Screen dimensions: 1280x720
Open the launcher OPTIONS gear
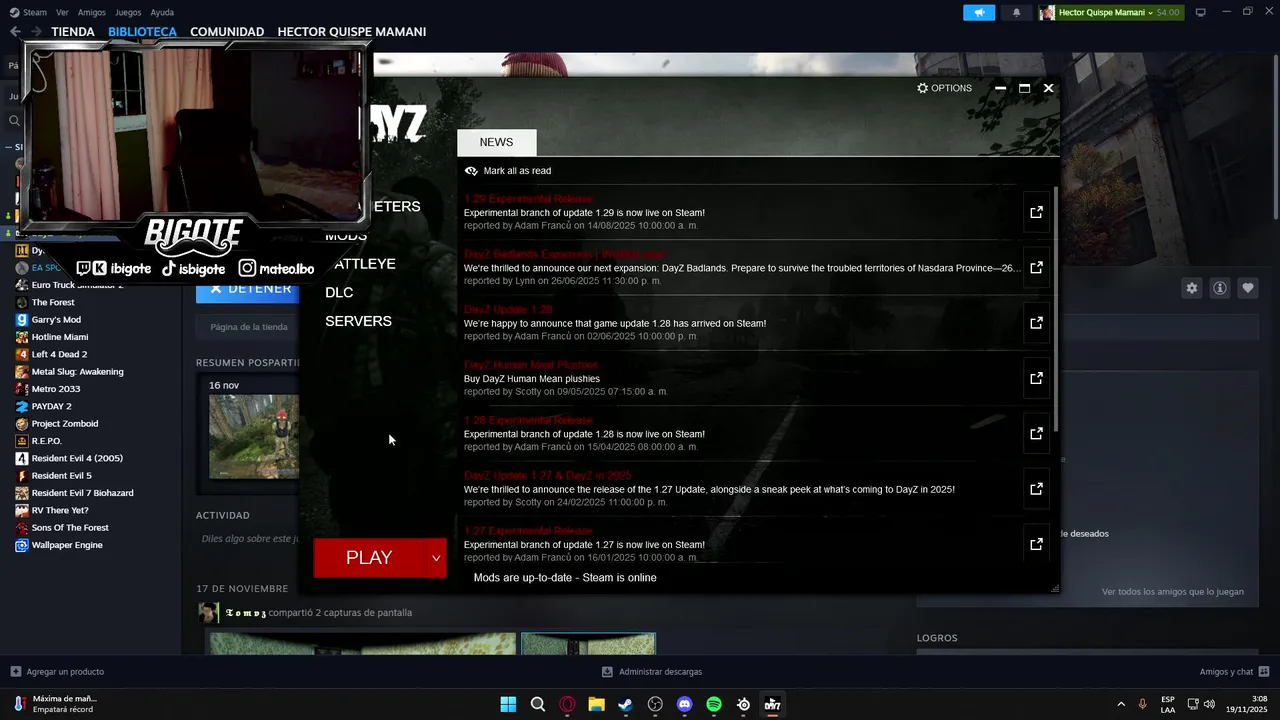944,88
